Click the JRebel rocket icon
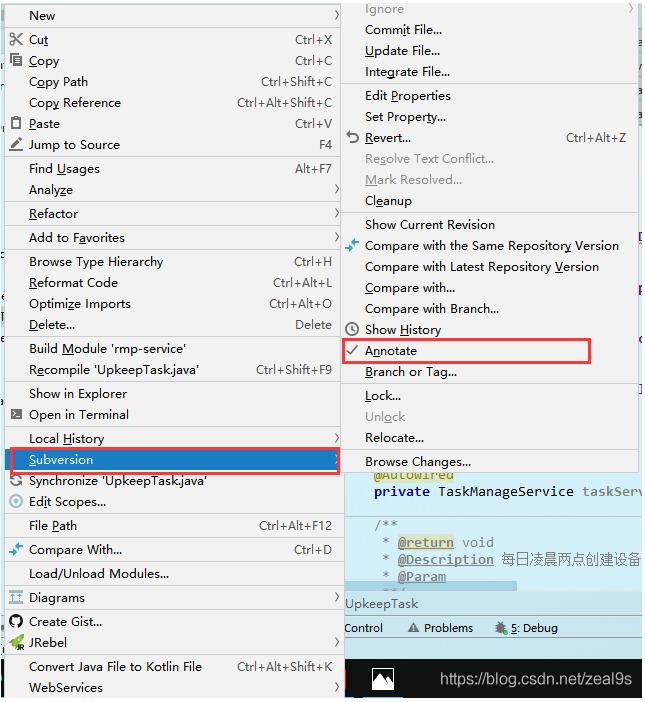 click(17, 642)
